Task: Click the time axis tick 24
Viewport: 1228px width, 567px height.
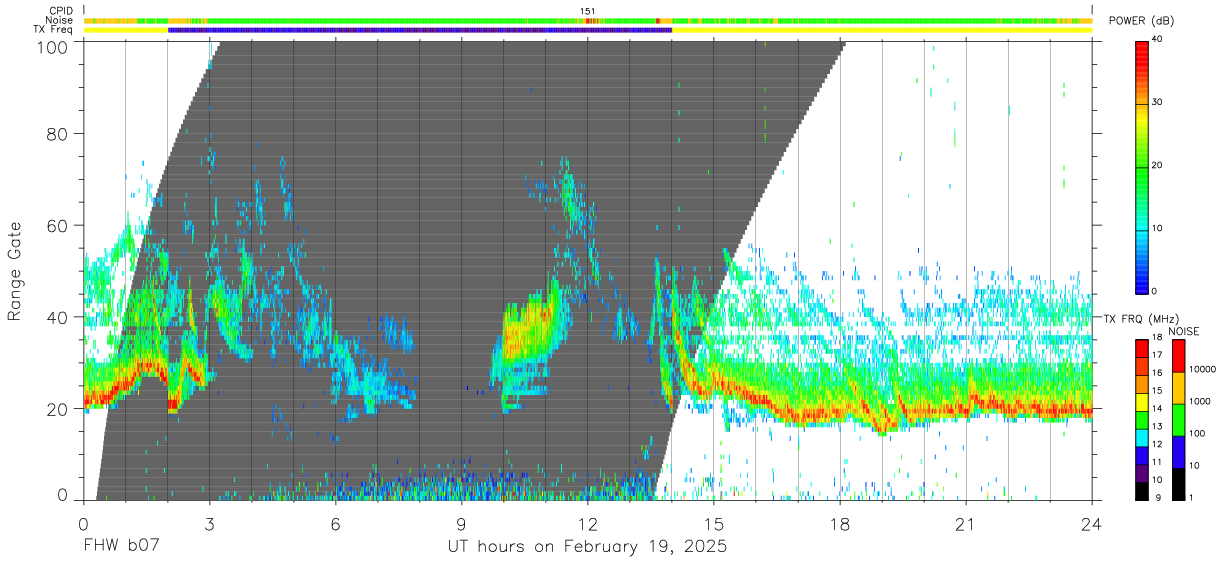Action: tap(1092, 523)
